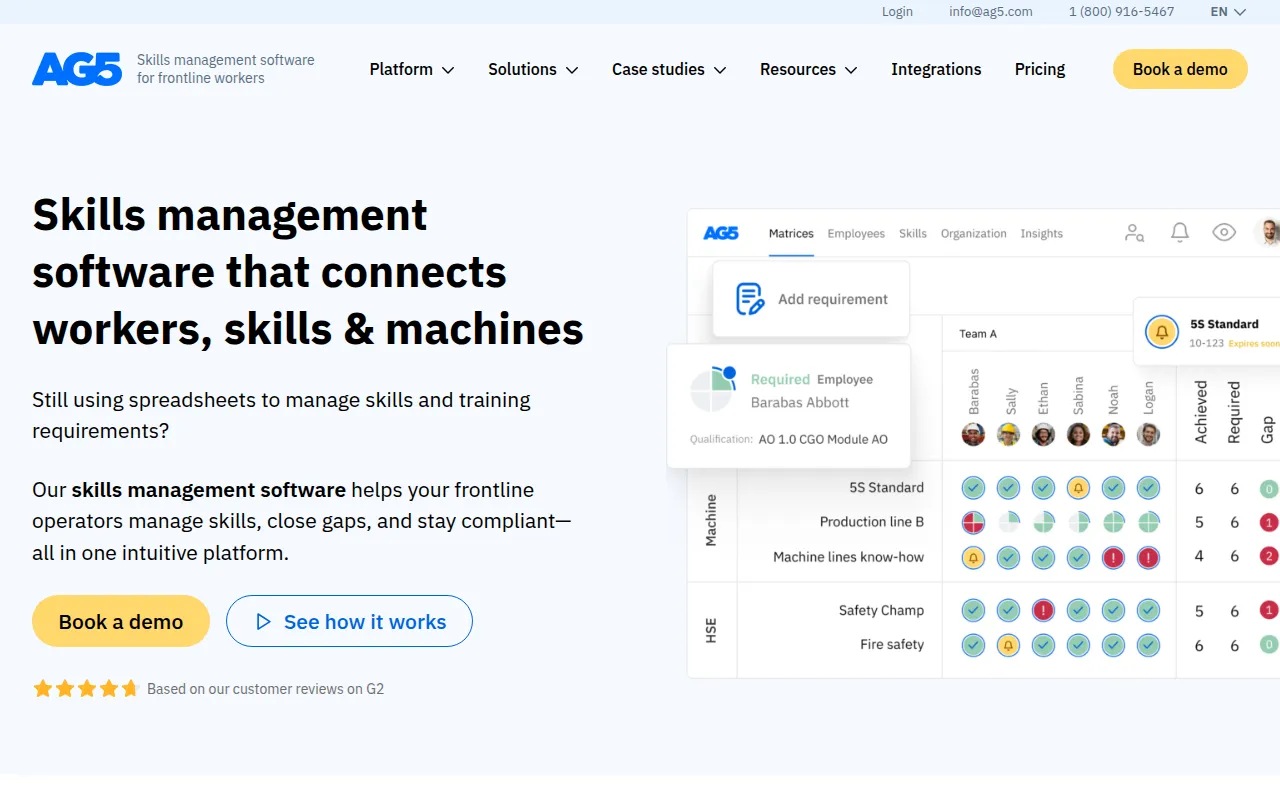Click the Production line B row label
The height and width of the screenshot is (800, 1280).
(x=872, y=522)
